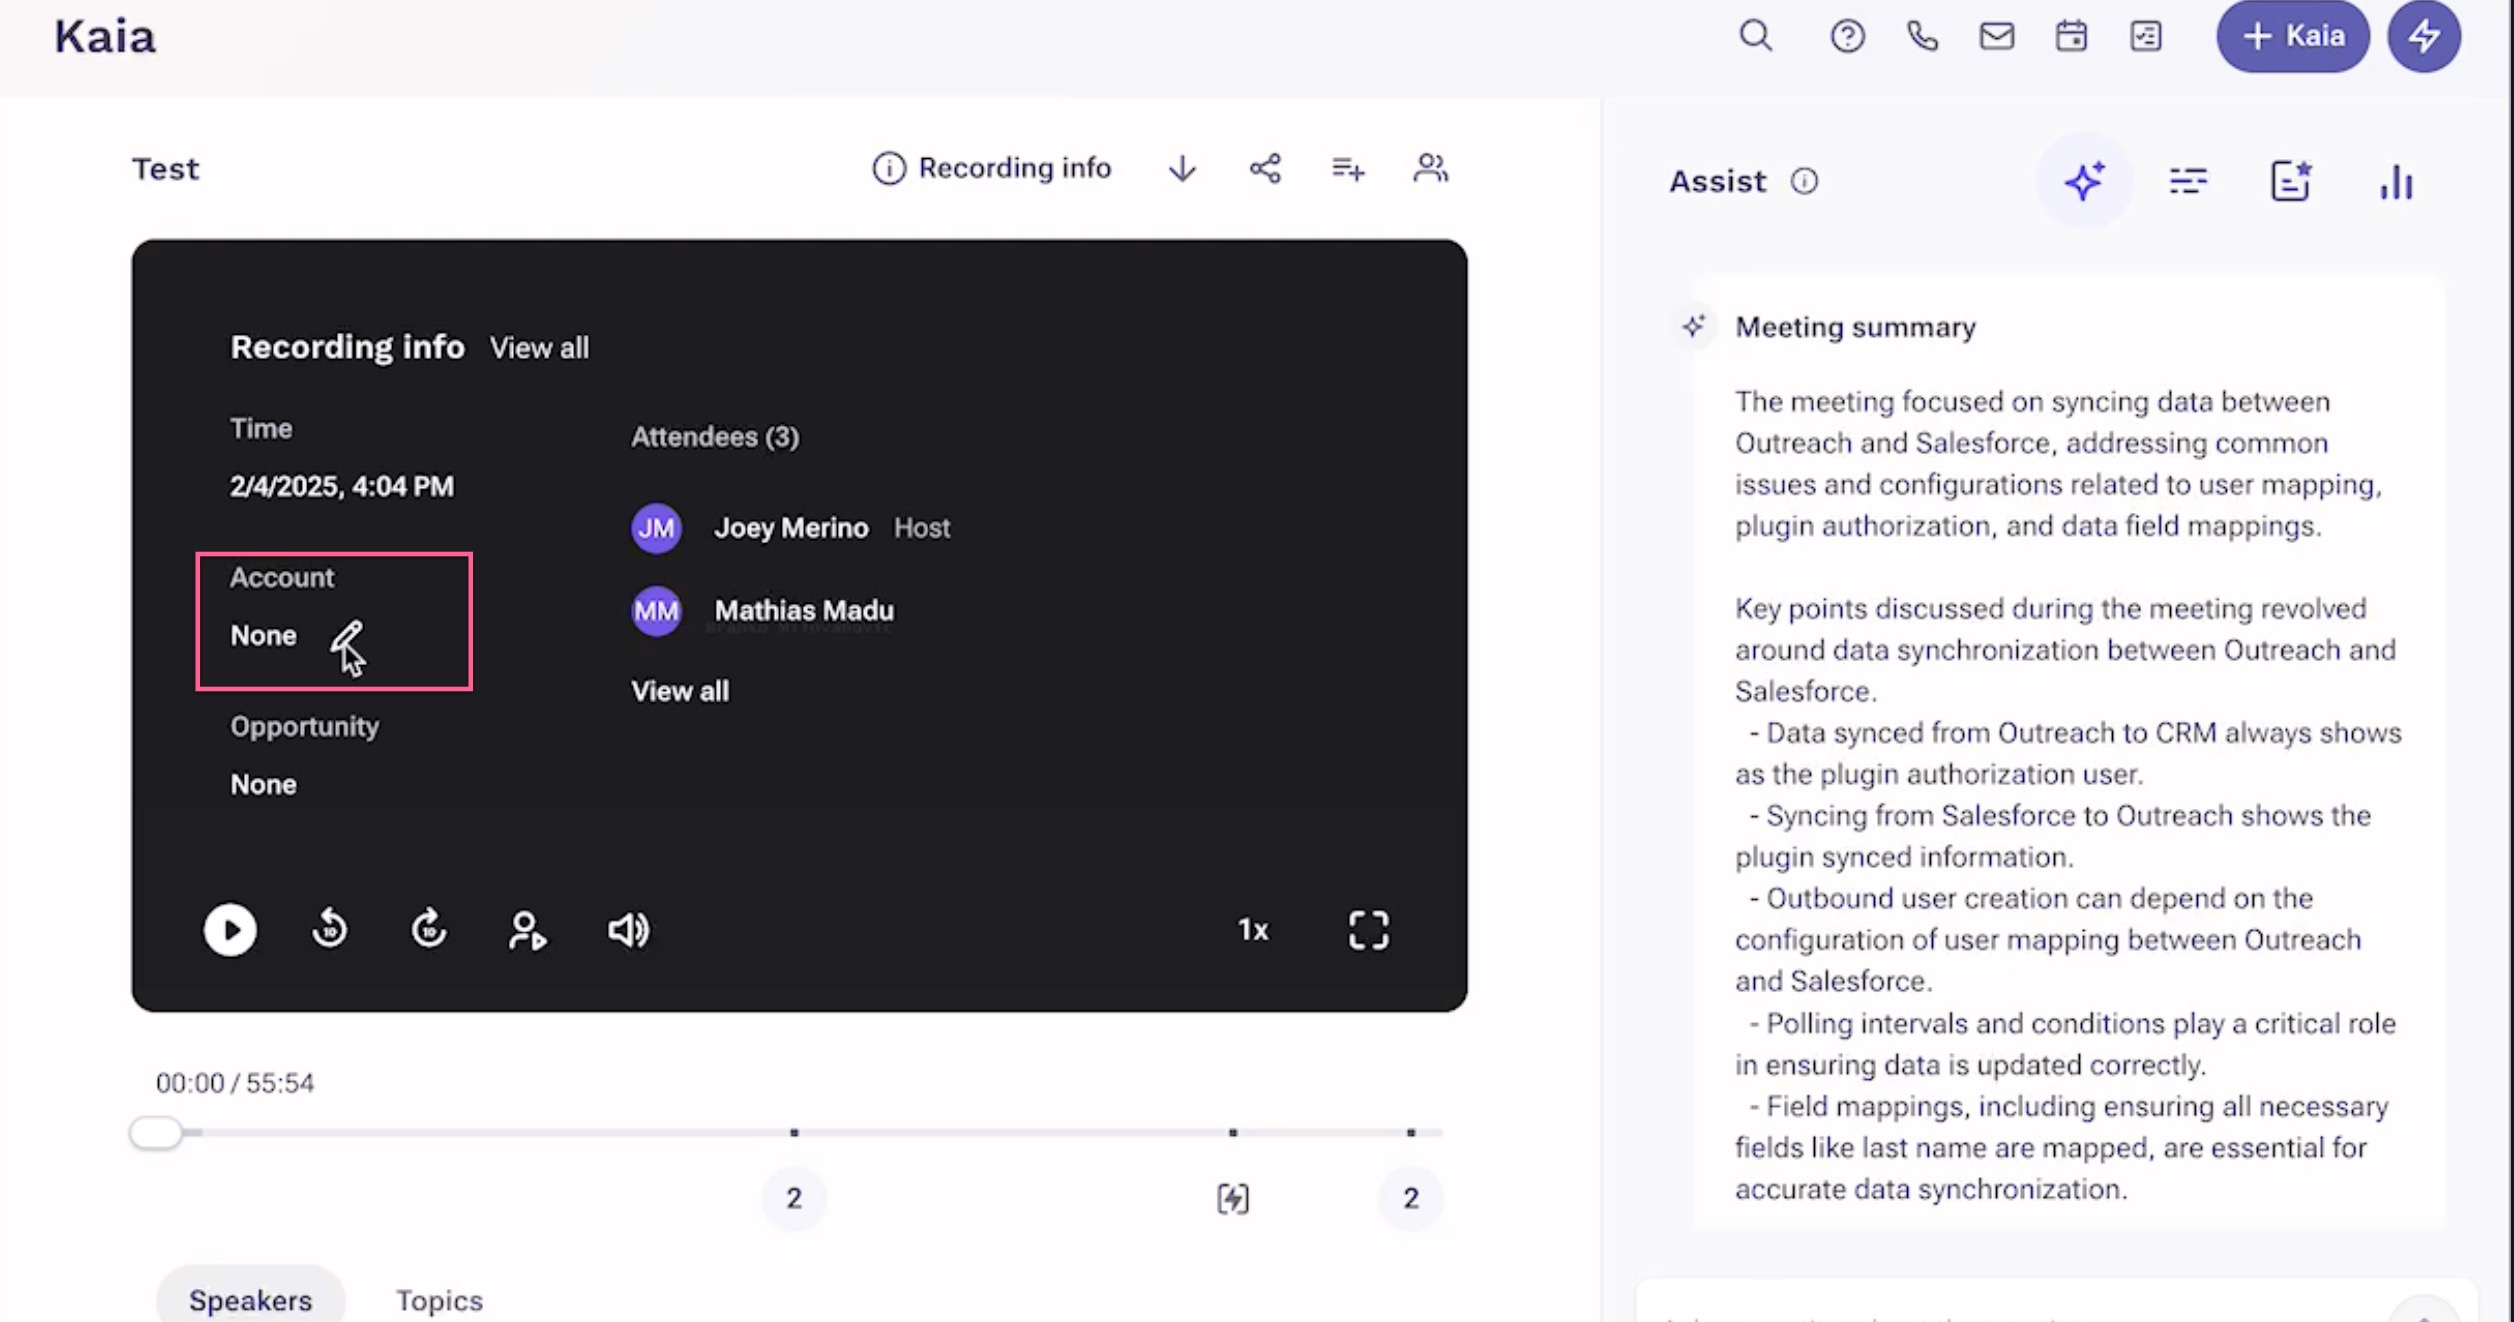The image size is (2514, 1322).
Task: Enter fullscreen mode
Action: coord(1368,930)
